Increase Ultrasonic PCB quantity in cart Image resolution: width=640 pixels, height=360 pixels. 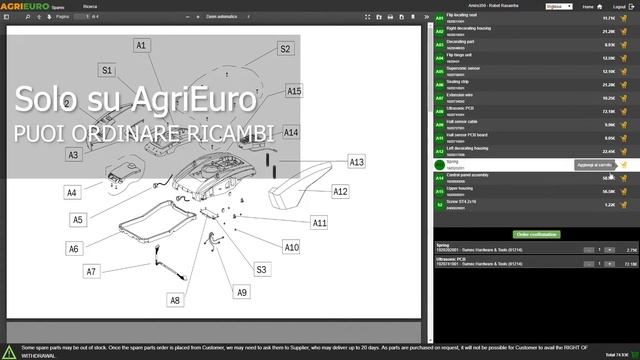pos(609,264)
